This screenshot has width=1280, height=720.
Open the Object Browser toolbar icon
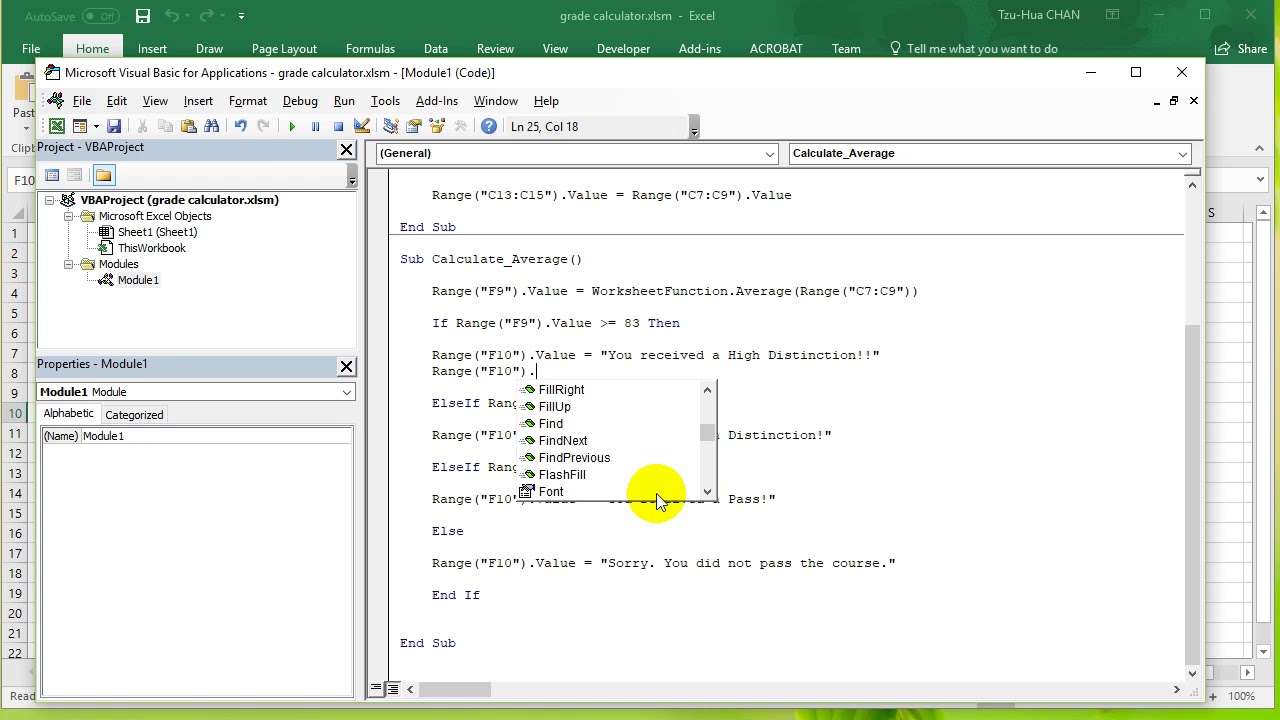click(x=437, y=126)
